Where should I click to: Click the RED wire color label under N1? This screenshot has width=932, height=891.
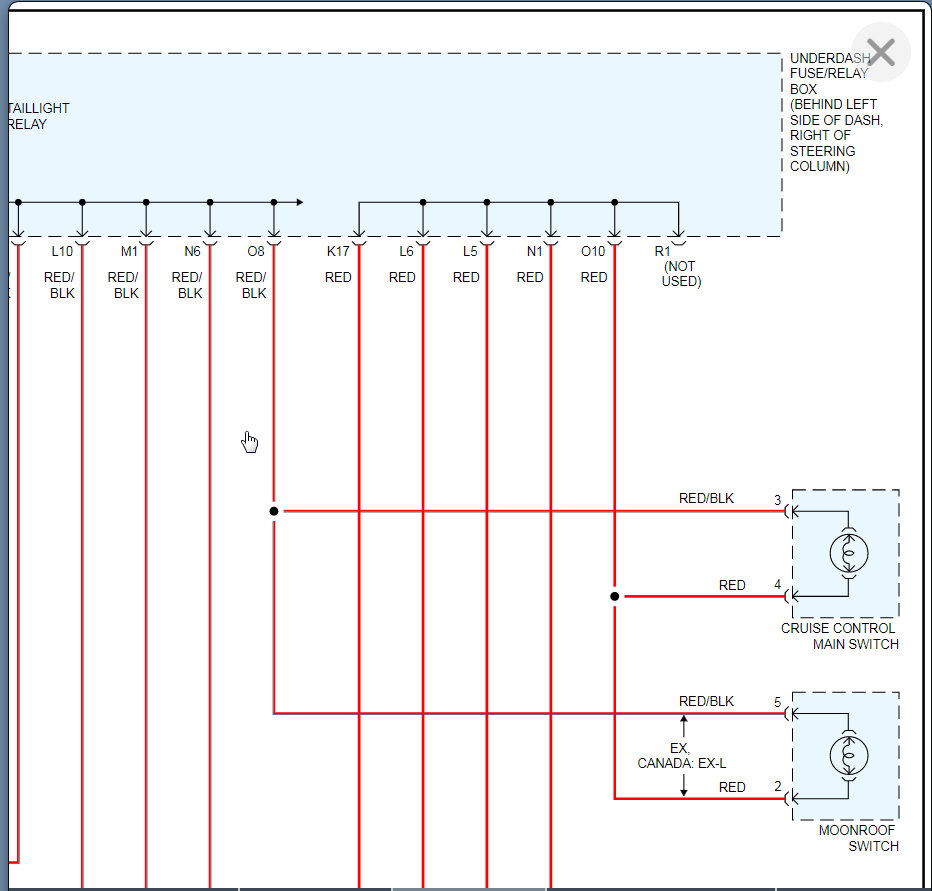[x=530, y=277]
